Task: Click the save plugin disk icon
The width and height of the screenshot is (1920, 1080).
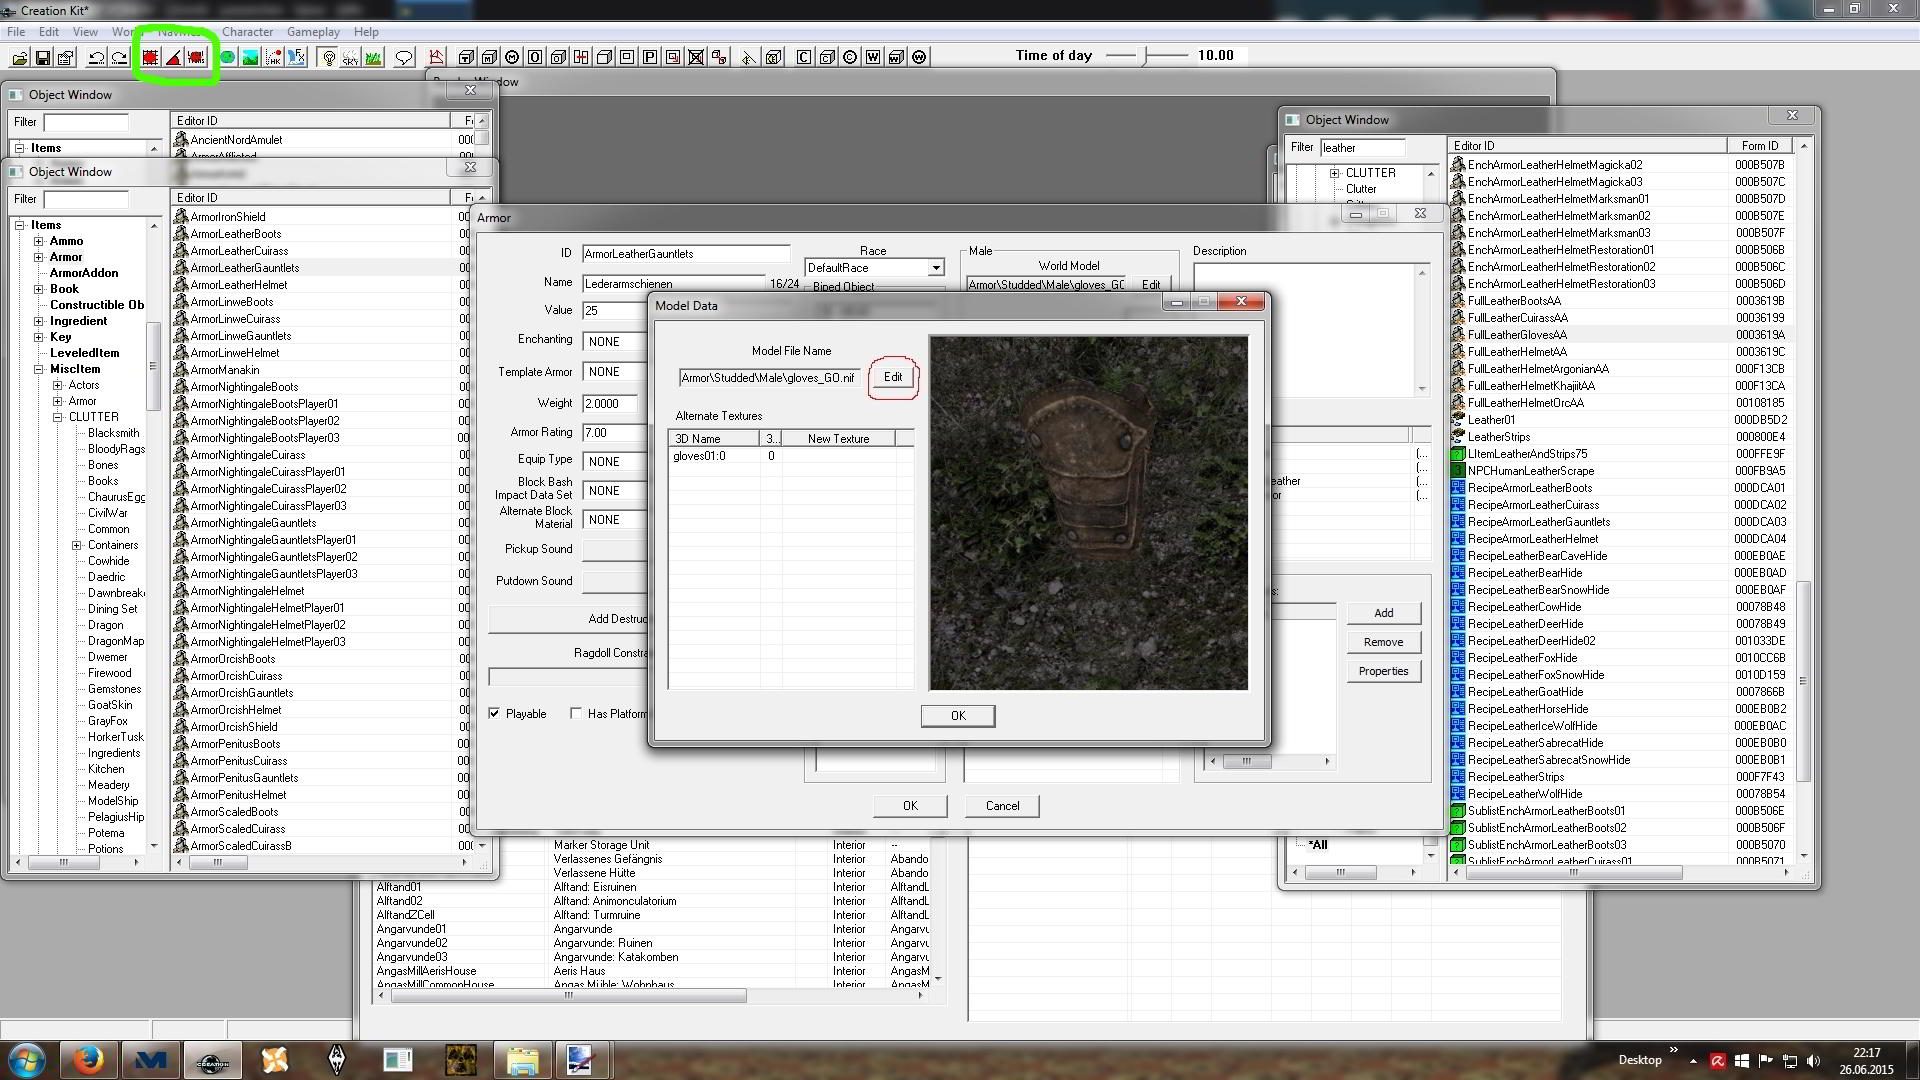Action: (43, 58)
